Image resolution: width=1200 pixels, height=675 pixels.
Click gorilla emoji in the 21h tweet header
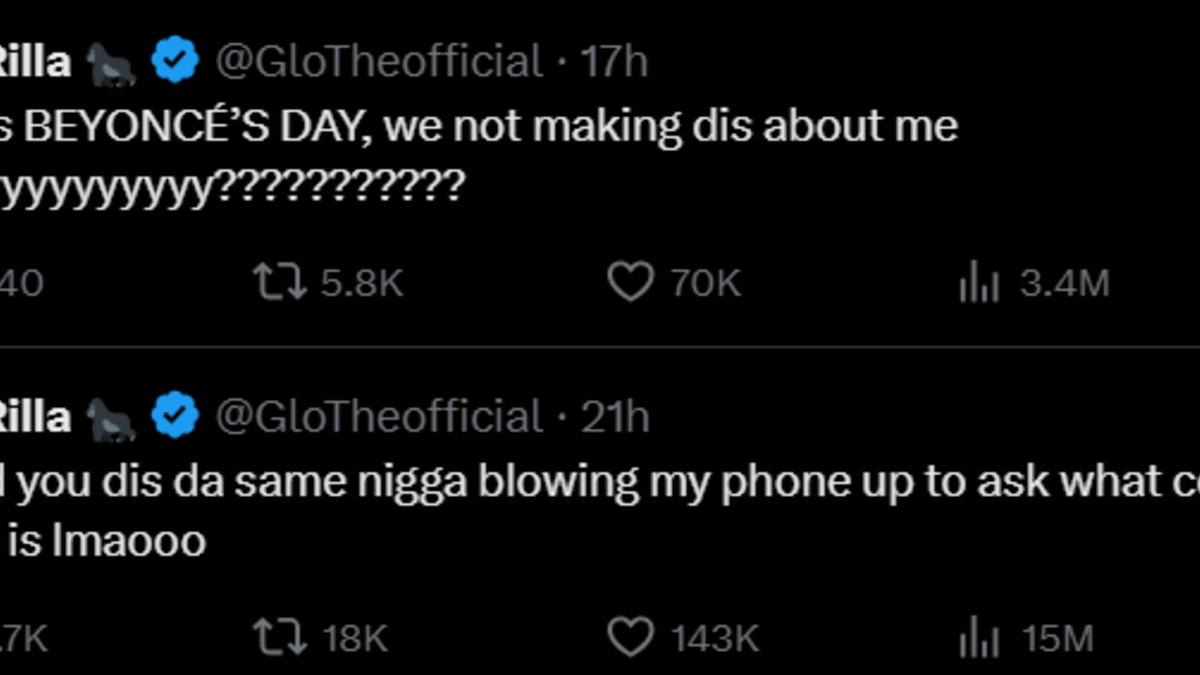tap(111, 417)
